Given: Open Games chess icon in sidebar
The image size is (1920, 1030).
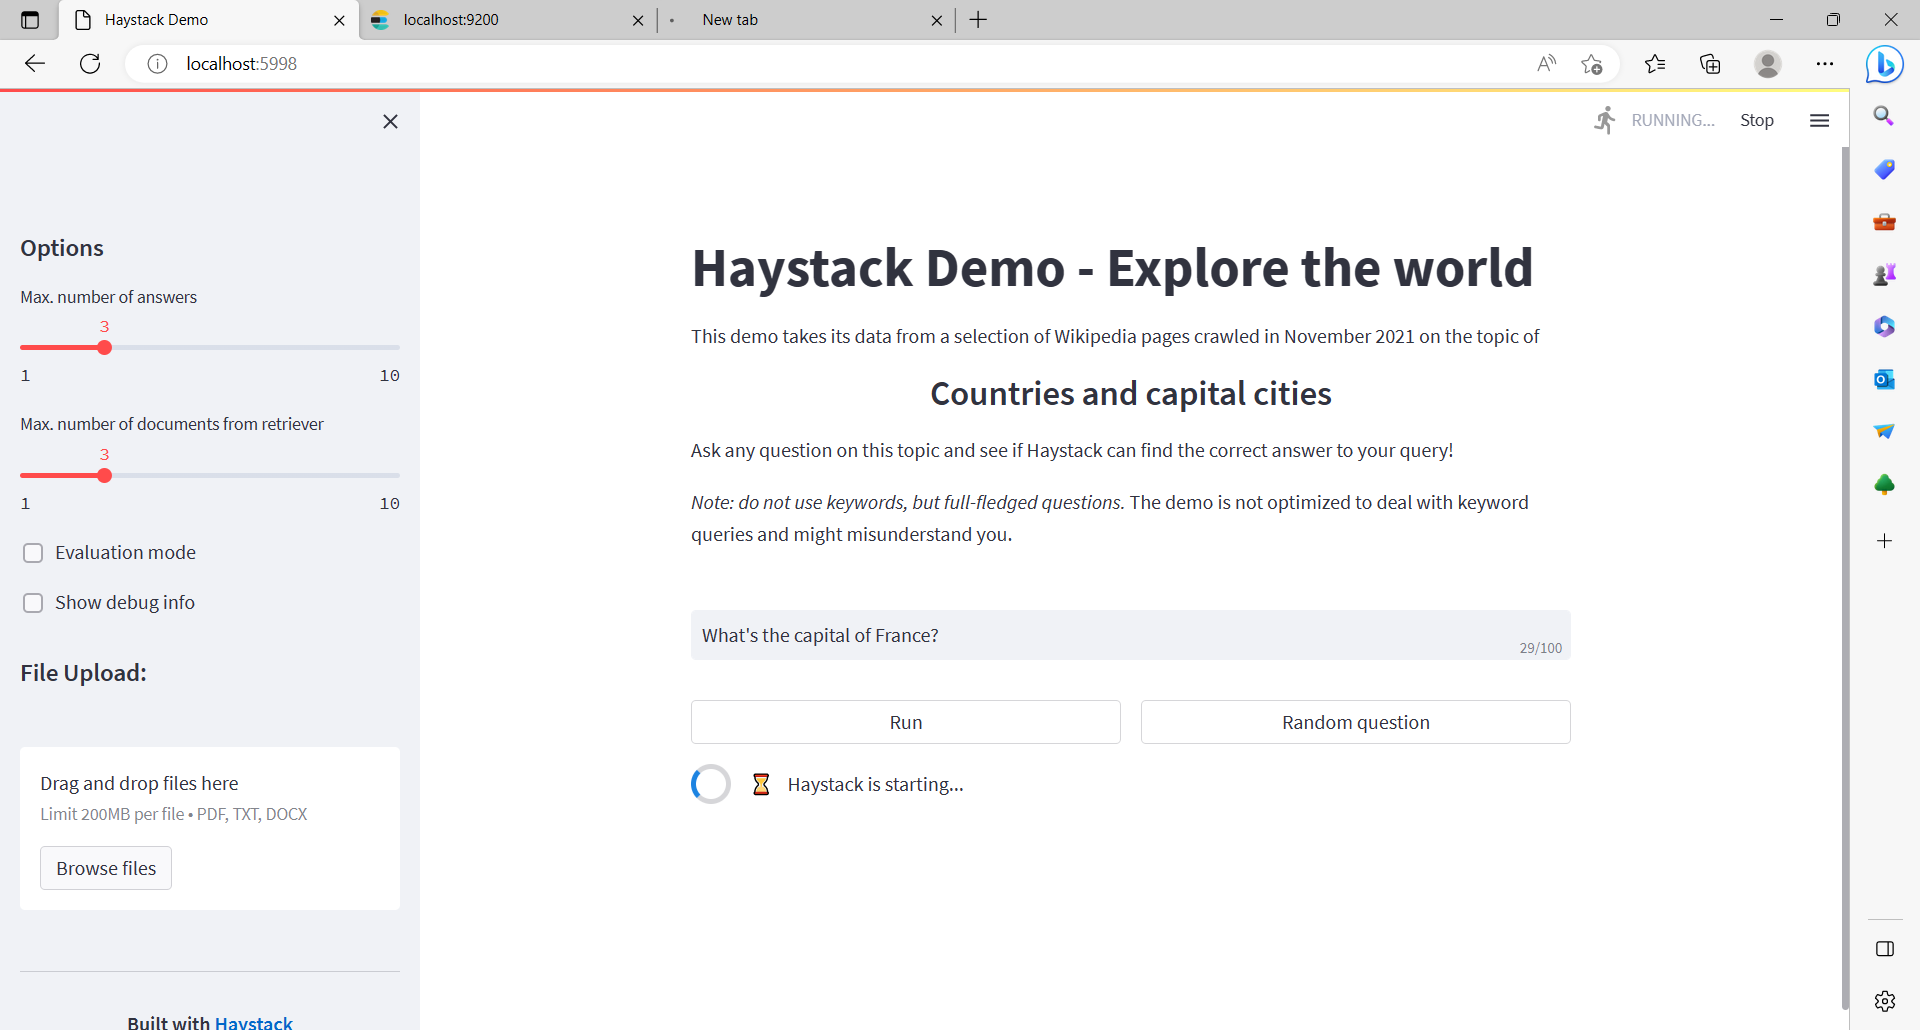Looking at the screenshot, I should [x=1884, y=274].
